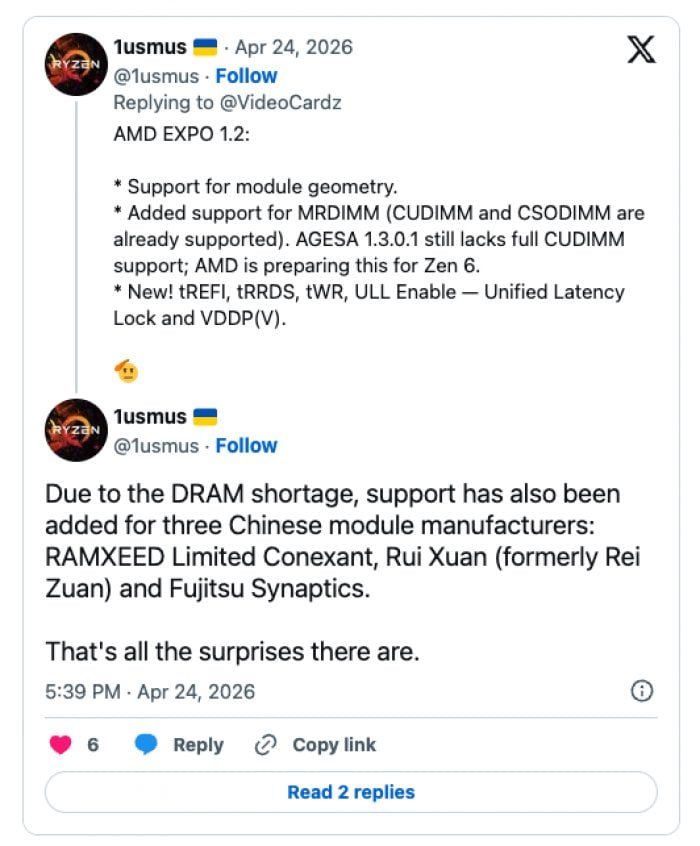Click Ukraine flag next to top 1usmus name
Screen dimensions: 700x846
point(203,47)
